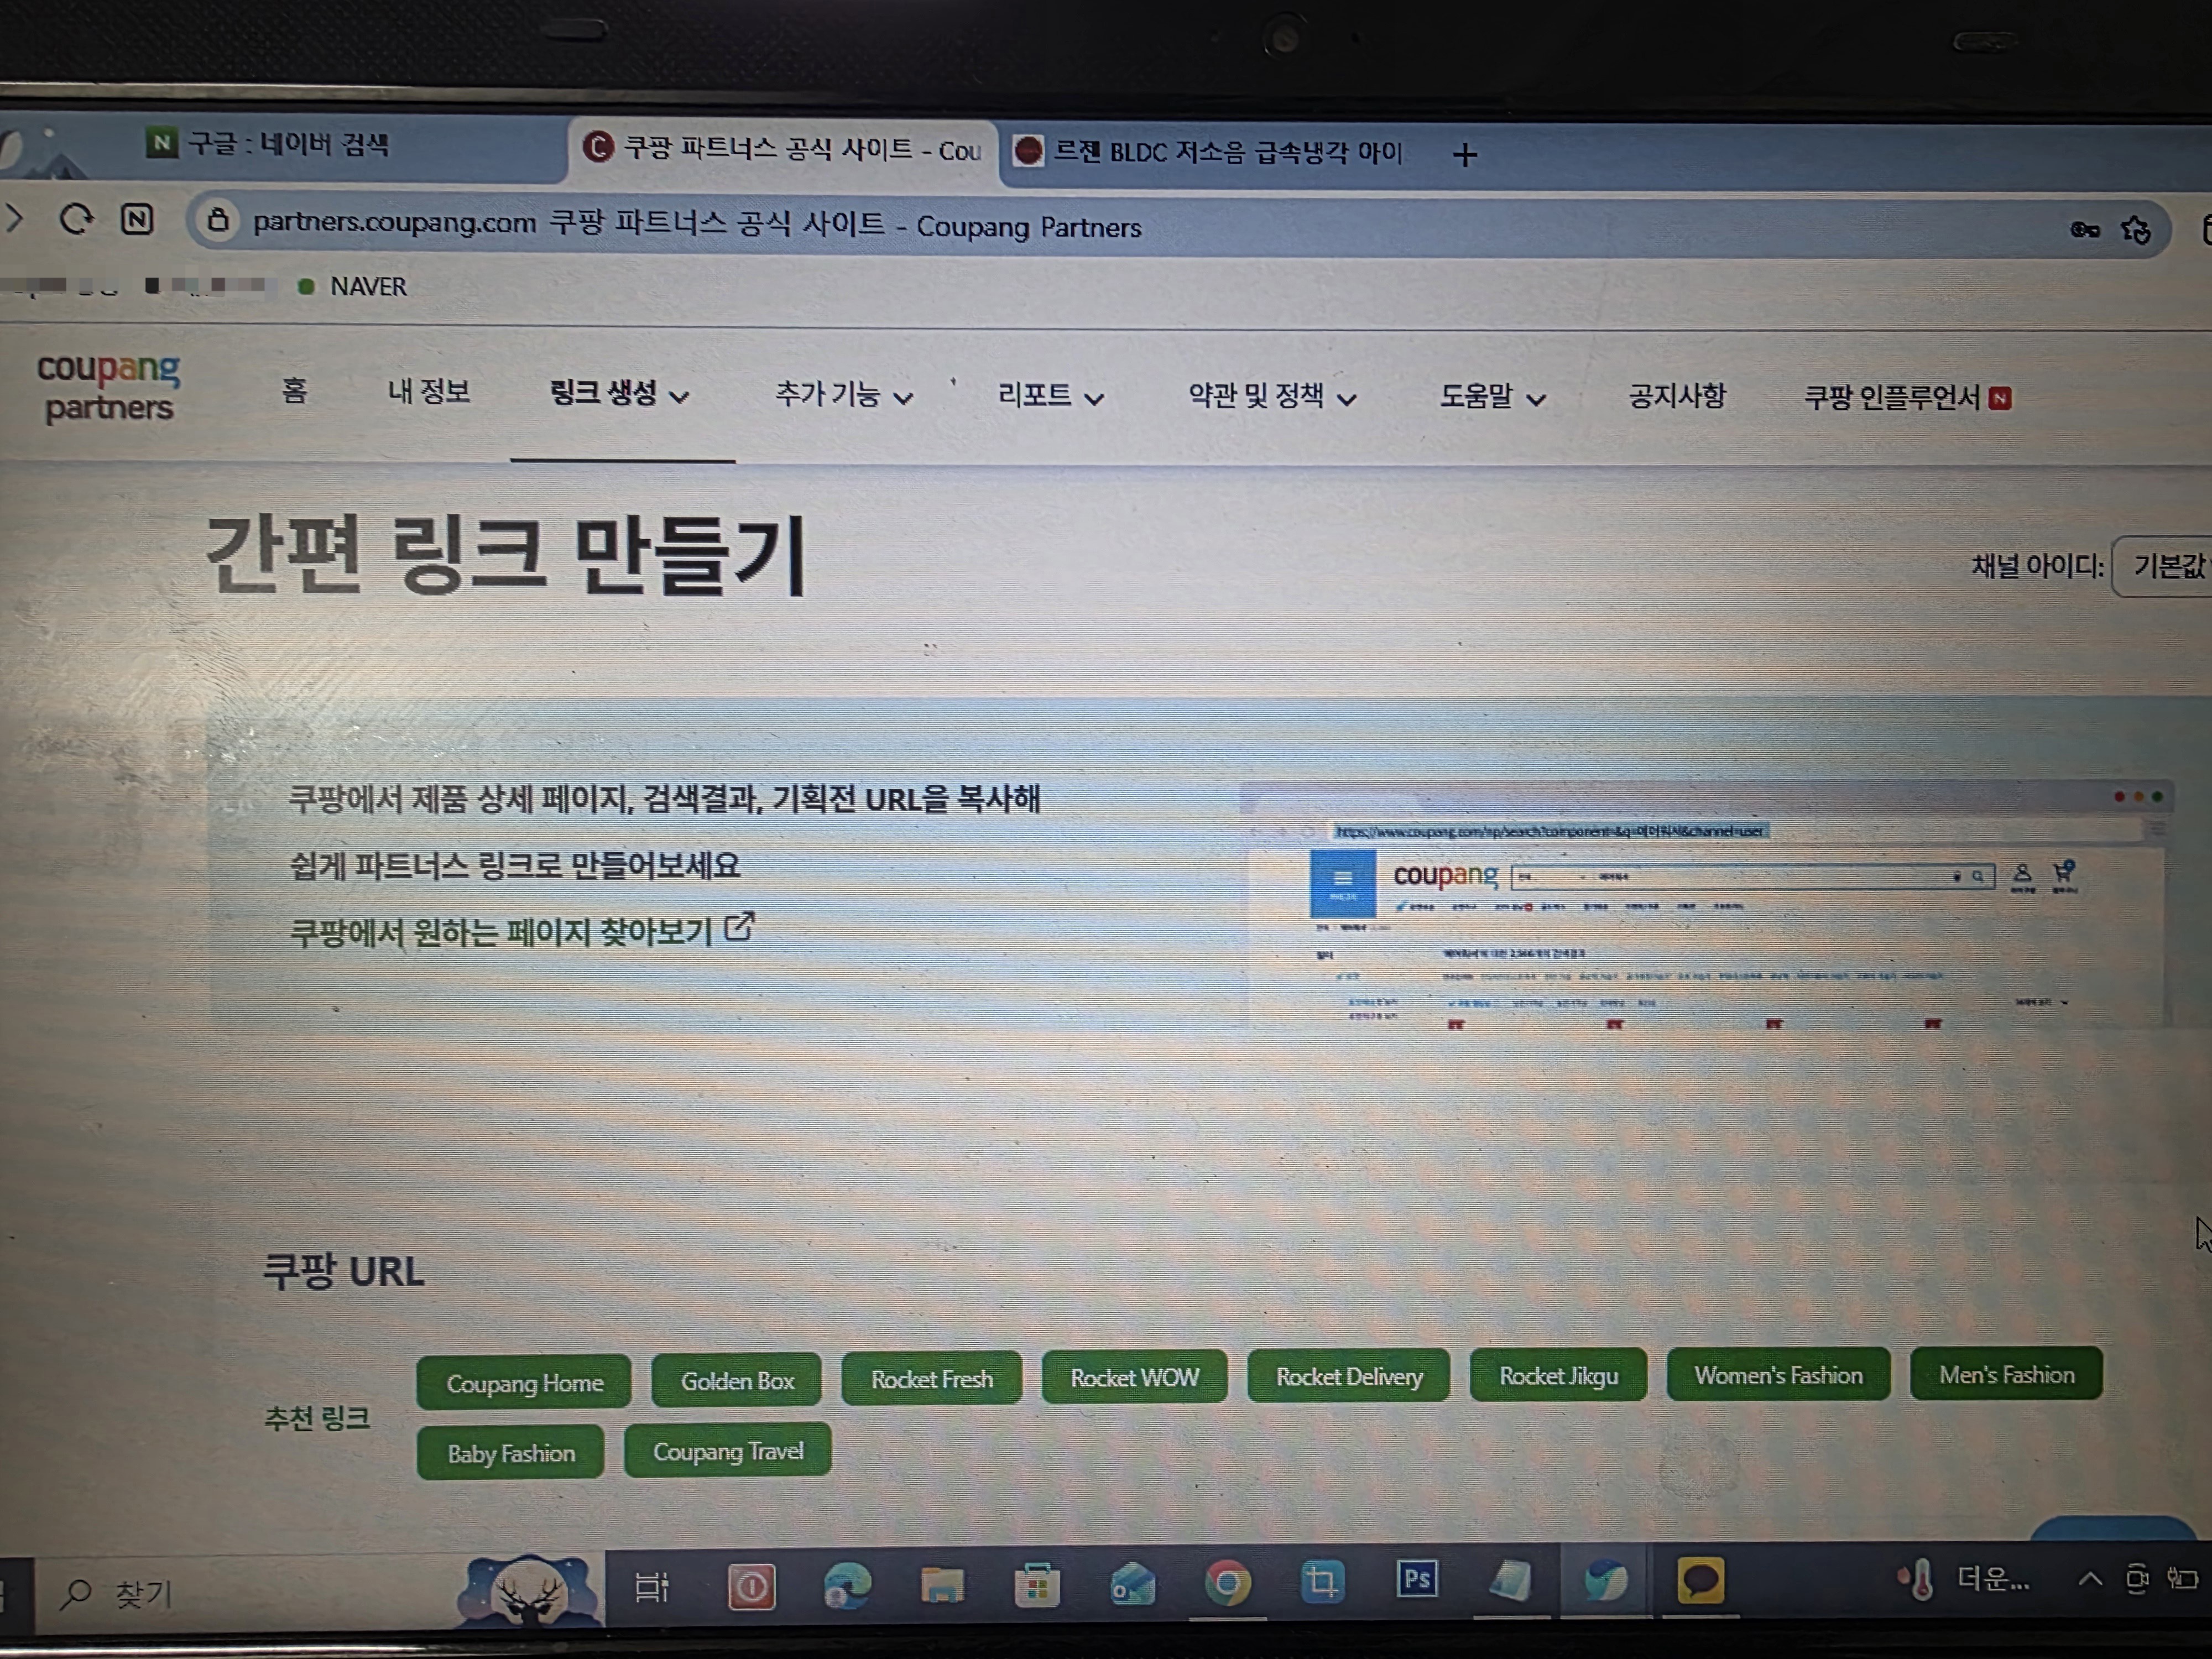Open the crop capture tool in taskbar
This screenshot has width=2212, height=1659.
(1322, 1582)
